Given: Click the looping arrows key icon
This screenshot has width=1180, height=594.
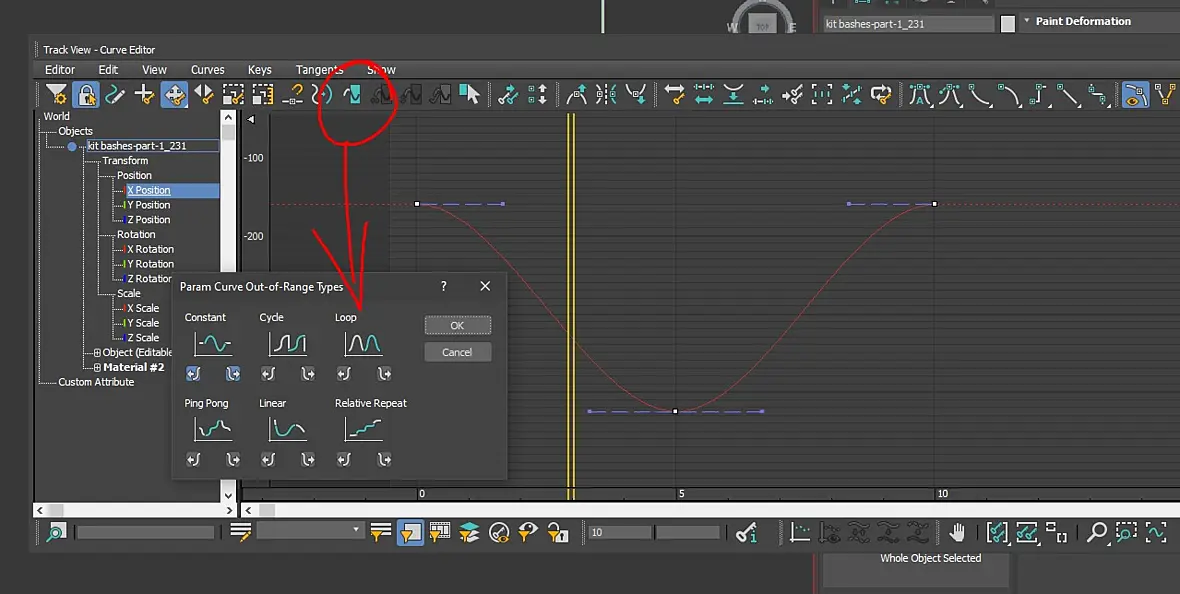Looking at the screenshot, I should pyautogui.click(x=880, y=95).
